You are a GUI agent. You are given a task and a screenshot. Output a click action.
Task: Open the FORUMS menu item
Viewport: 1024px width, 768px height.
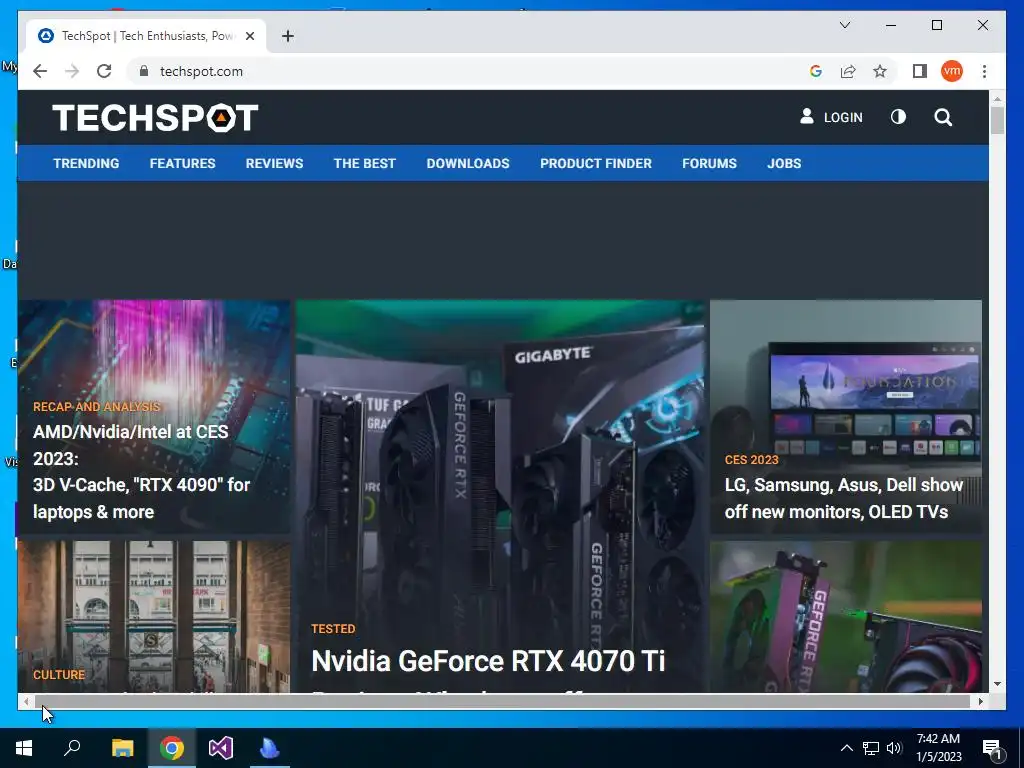709,163
